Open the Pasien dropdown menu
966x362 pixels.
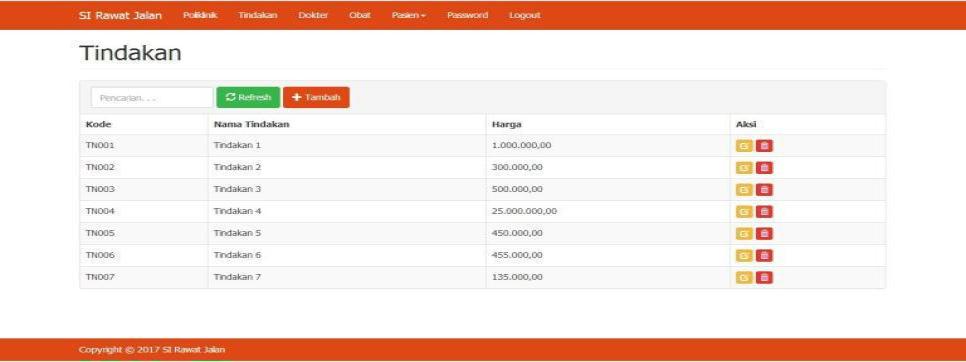[408, 15]
